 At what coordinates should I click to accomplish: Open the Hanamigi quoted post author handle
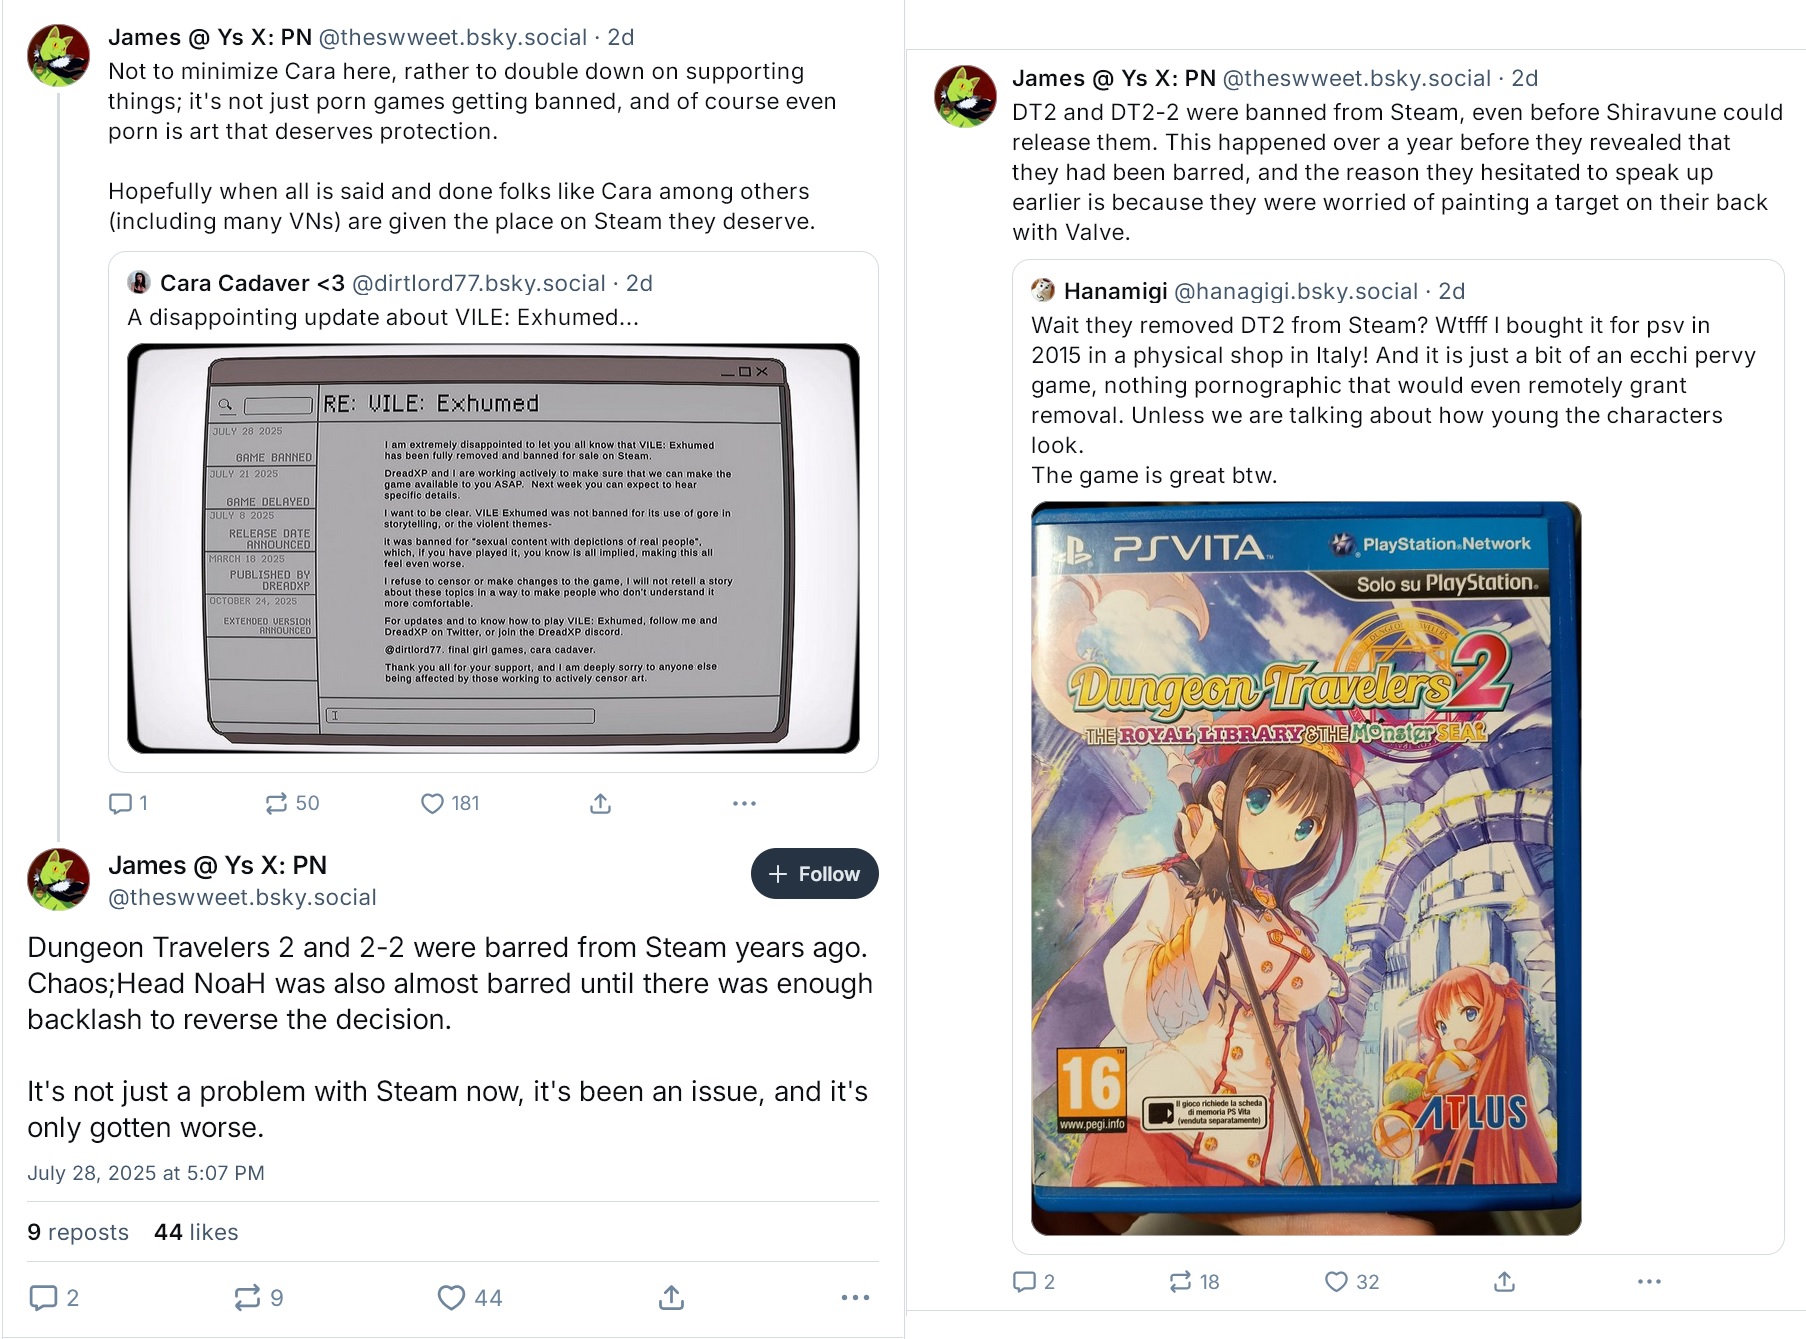[x=1295, y=291]
